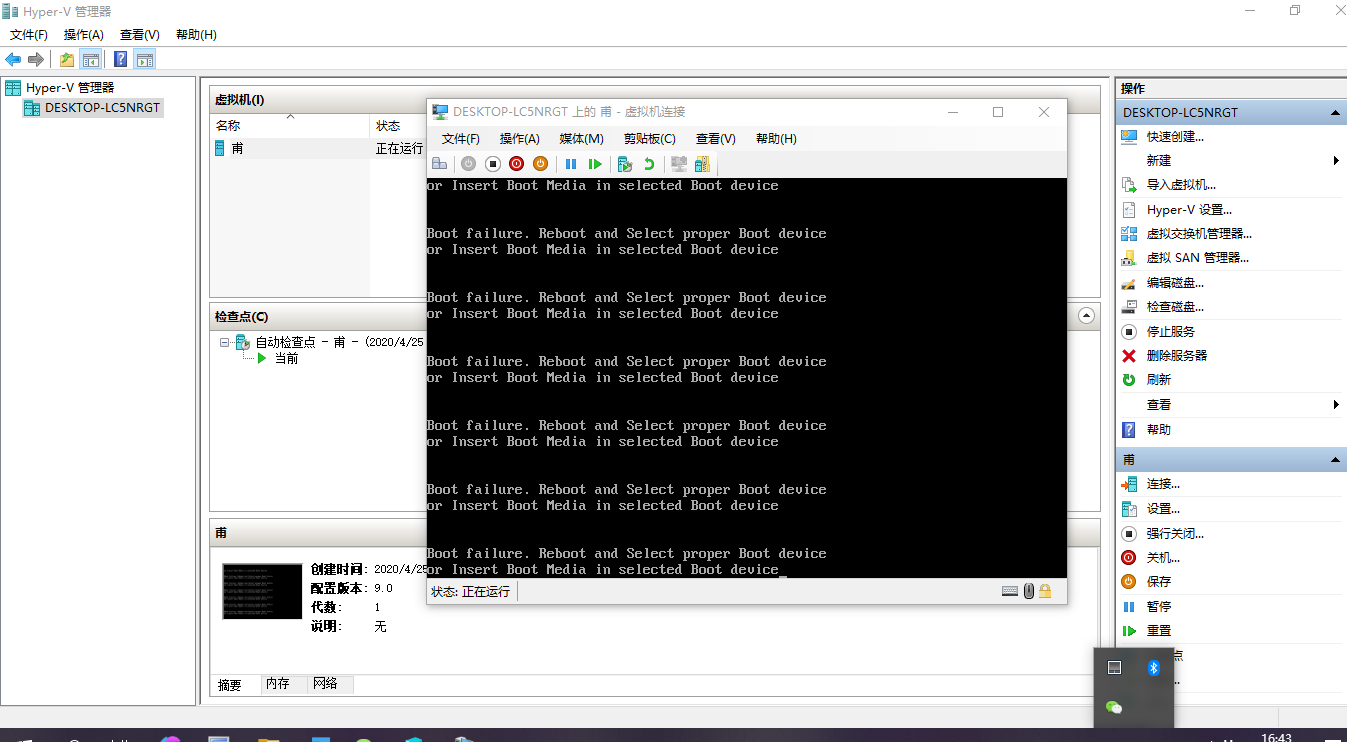Click 检查磁盘 in the Actions pane

click(x=1175, y=307)
